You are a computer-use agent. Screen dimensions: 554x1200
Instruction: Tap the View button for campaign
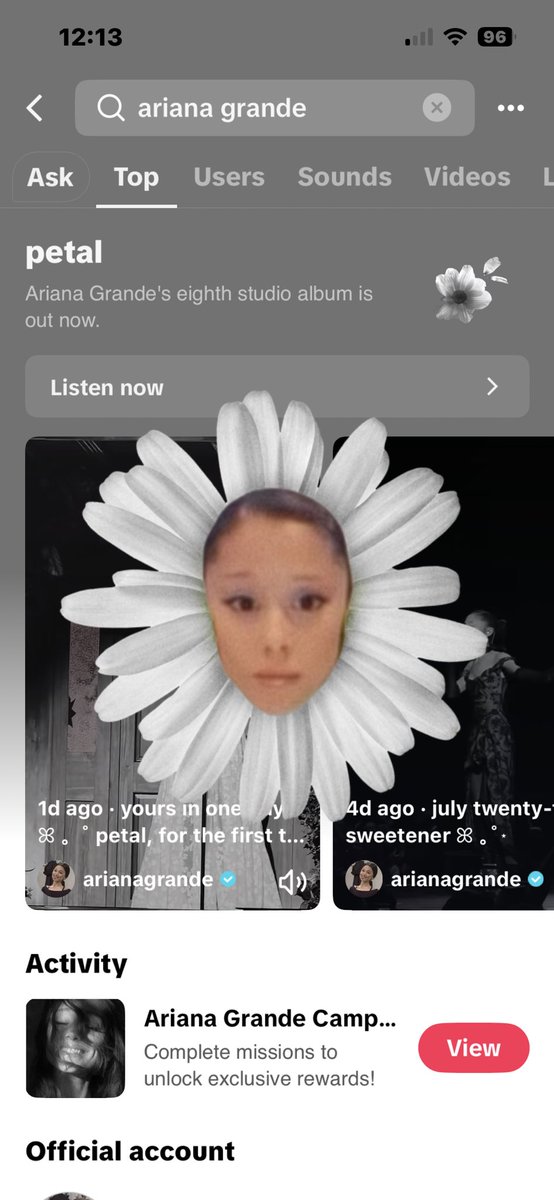pyautogui.click(x=473, y=1048)
